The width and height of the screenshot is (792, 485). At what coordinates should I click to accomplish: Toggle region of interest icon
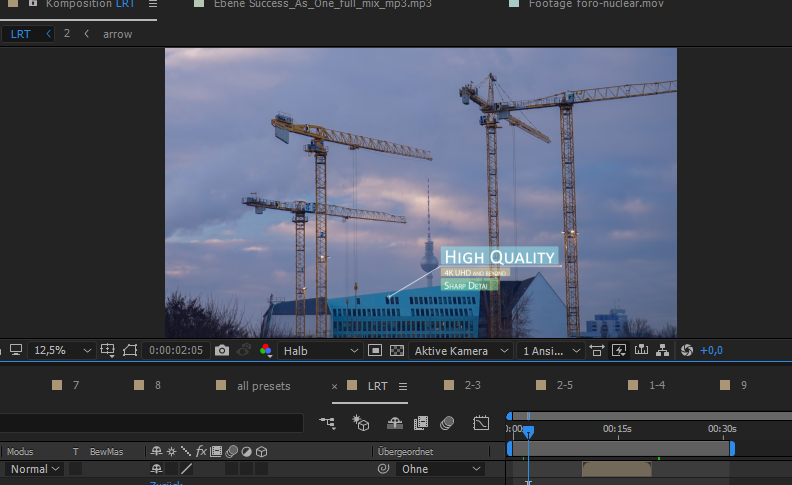coord(375,350)
